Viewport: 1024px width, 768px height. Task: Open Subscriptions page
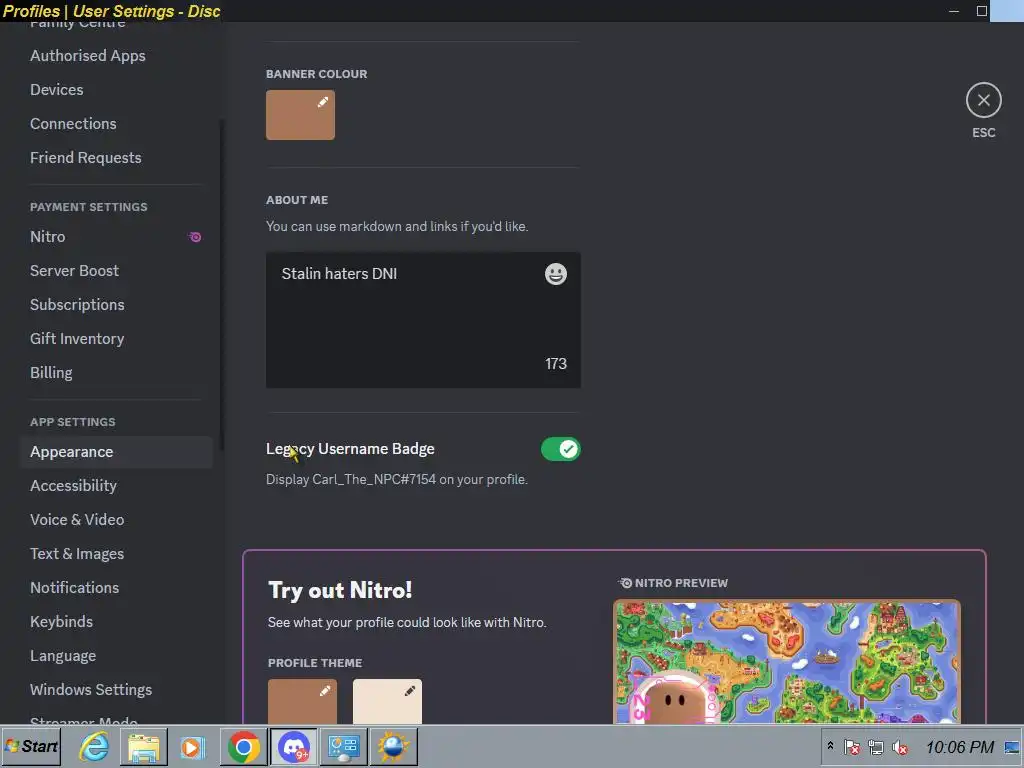click(x=77, y=304)
